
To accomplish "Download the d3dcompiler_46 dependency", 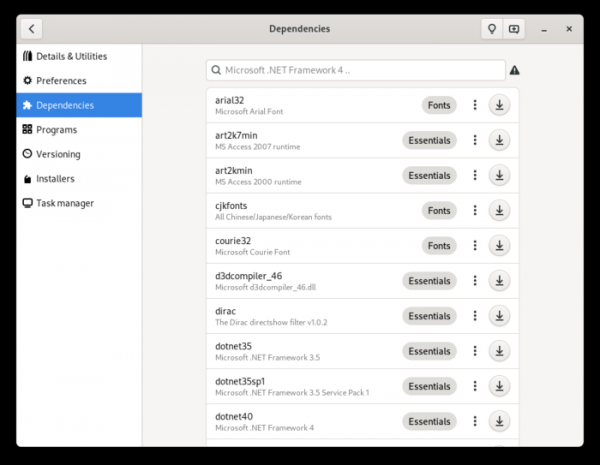I will click(499, 281).
